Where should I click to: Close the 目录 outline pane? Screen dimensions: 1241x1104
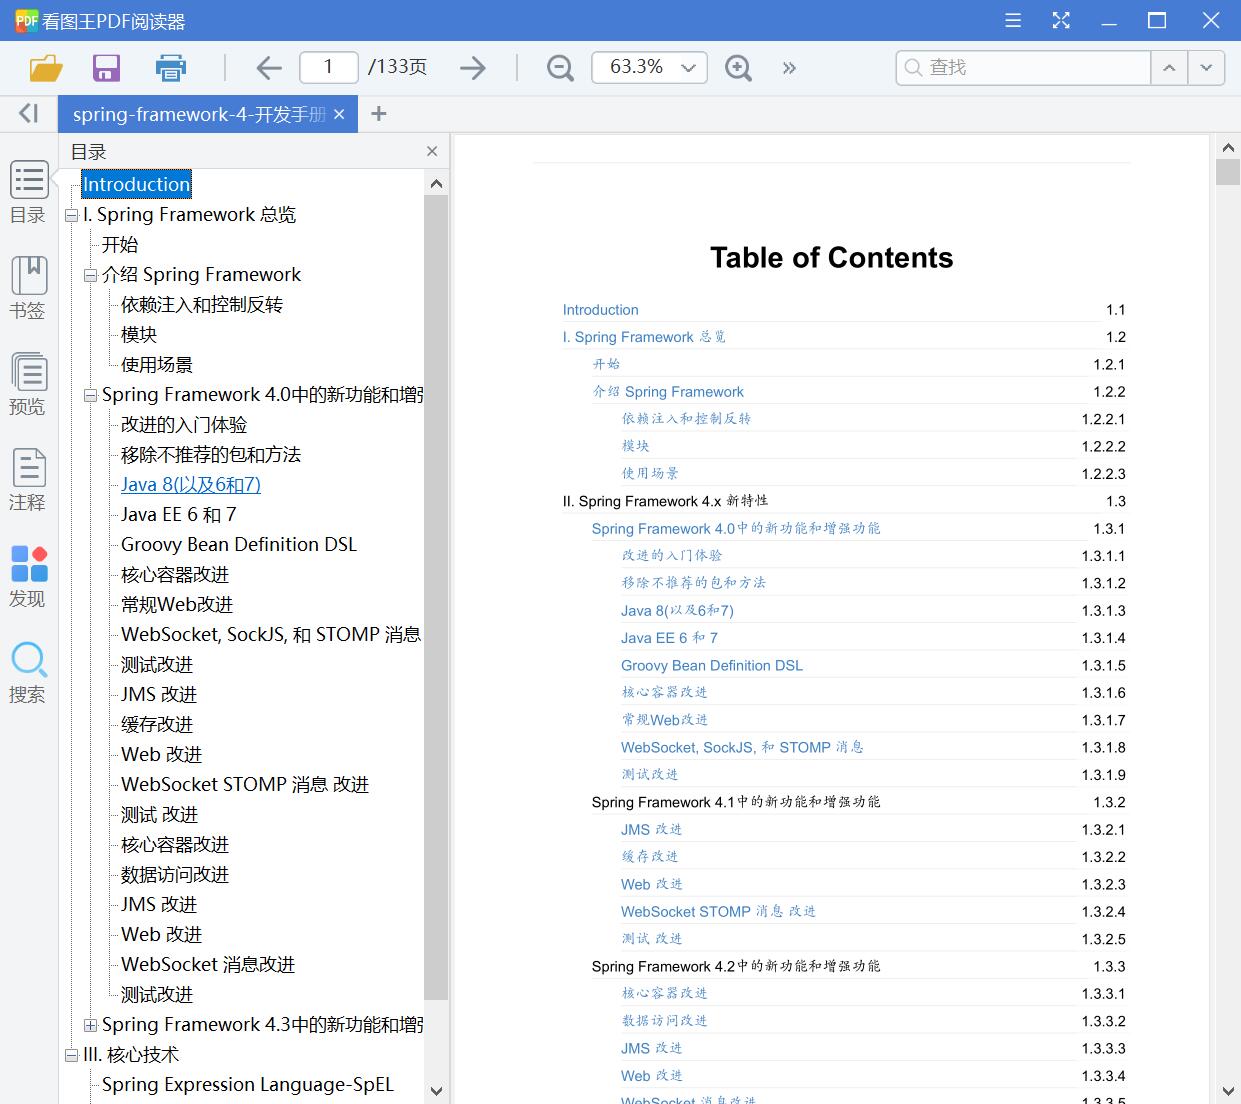(x=432, y=151)
